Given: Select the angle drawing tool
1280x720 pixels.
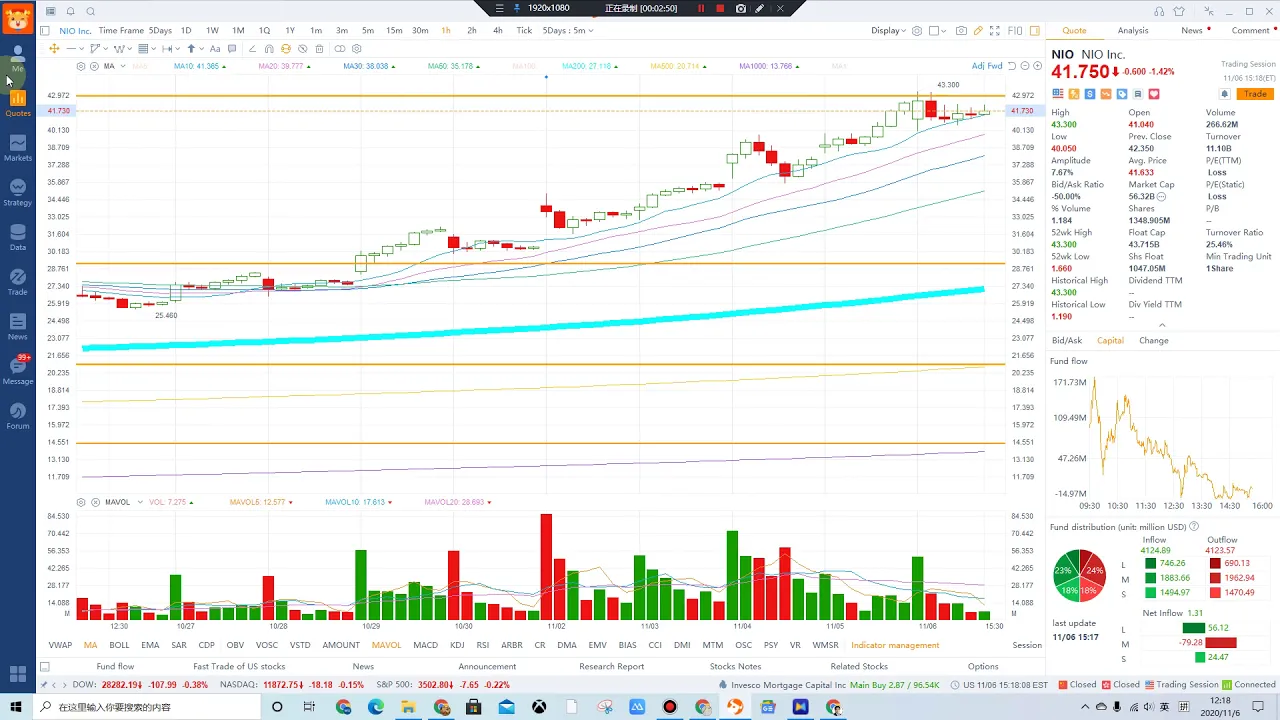Looking at the screenshot, I should [252, 48].
